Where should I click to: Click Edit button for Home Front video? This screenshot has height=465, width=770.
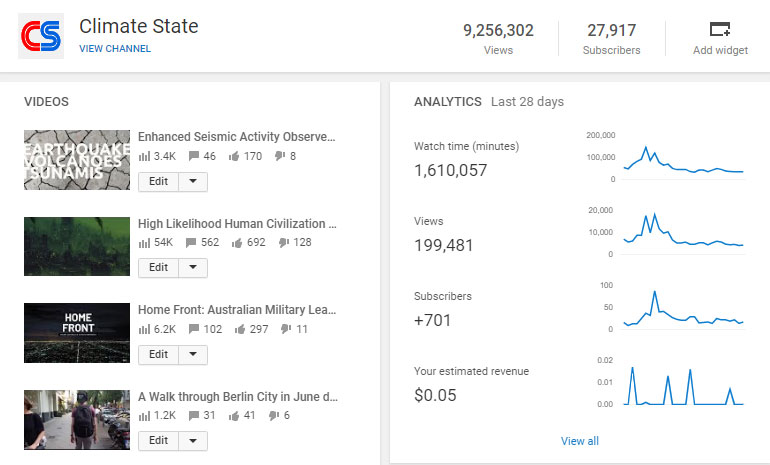pyautogui.click(x=159, y=354)
